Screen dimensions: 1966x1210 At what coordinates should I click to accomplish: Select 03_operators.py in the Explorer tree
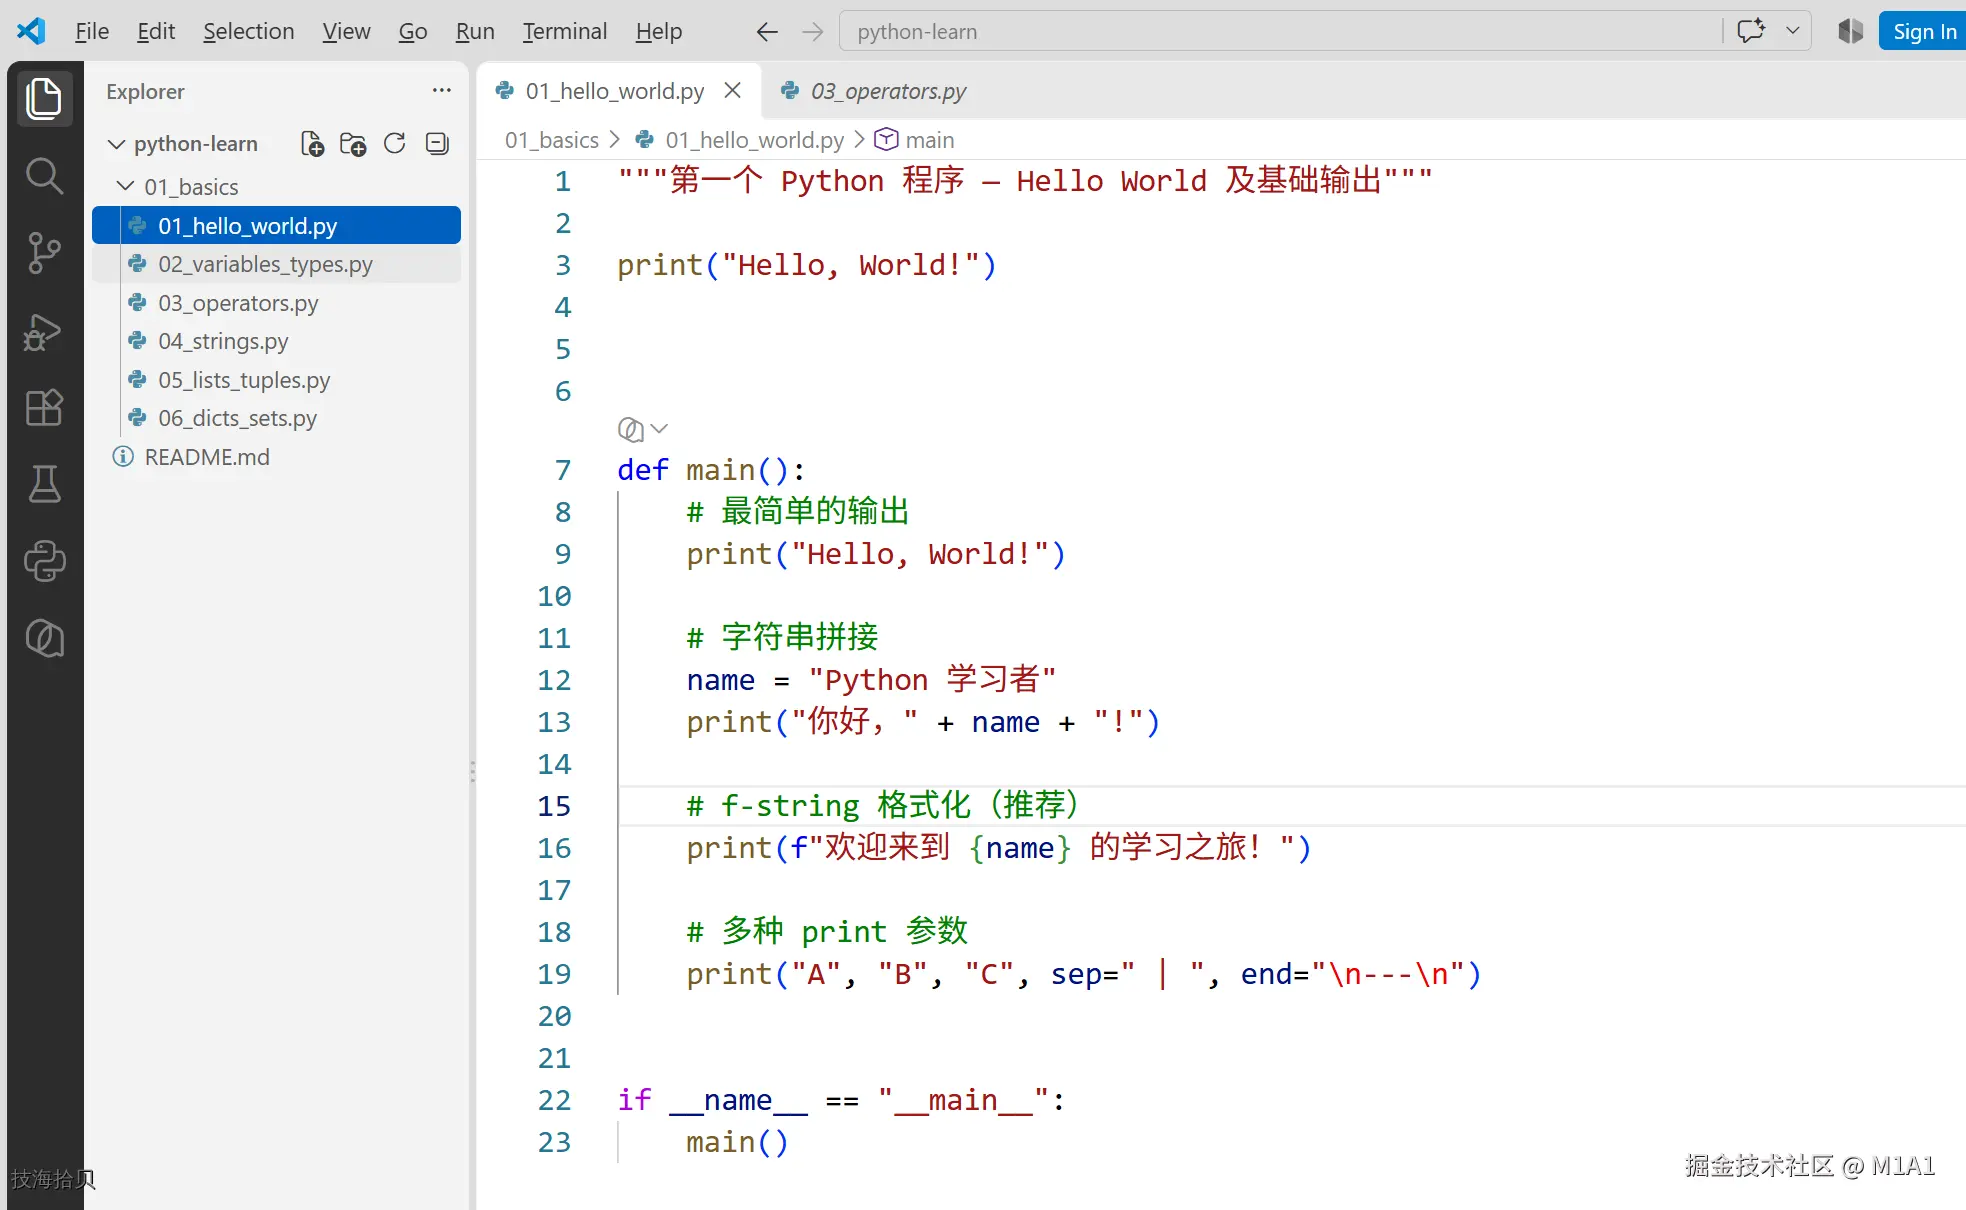(276, 303)
